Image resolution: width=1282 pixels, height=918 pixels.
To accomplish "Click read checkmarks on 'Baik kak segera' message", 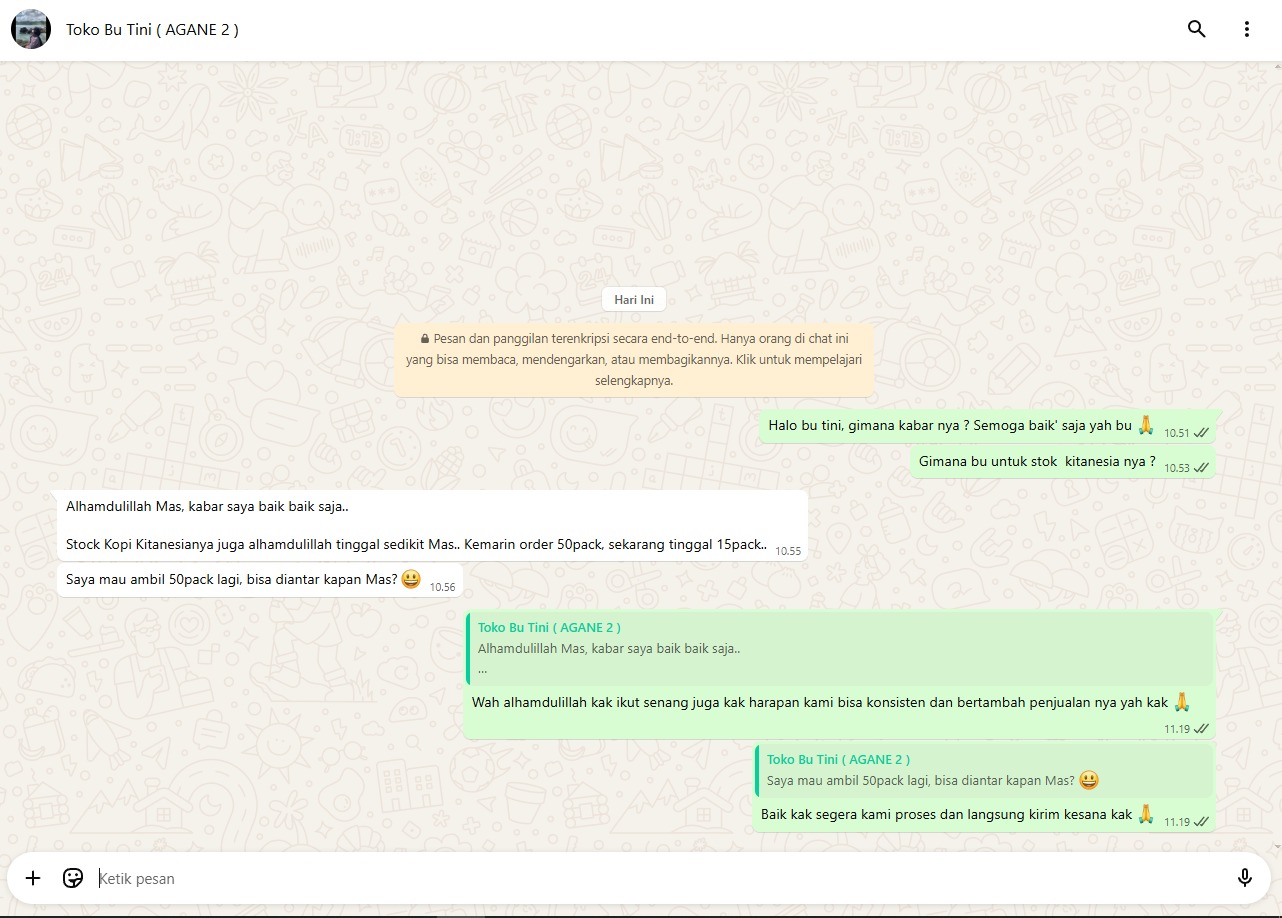I will pos(1202,821).
